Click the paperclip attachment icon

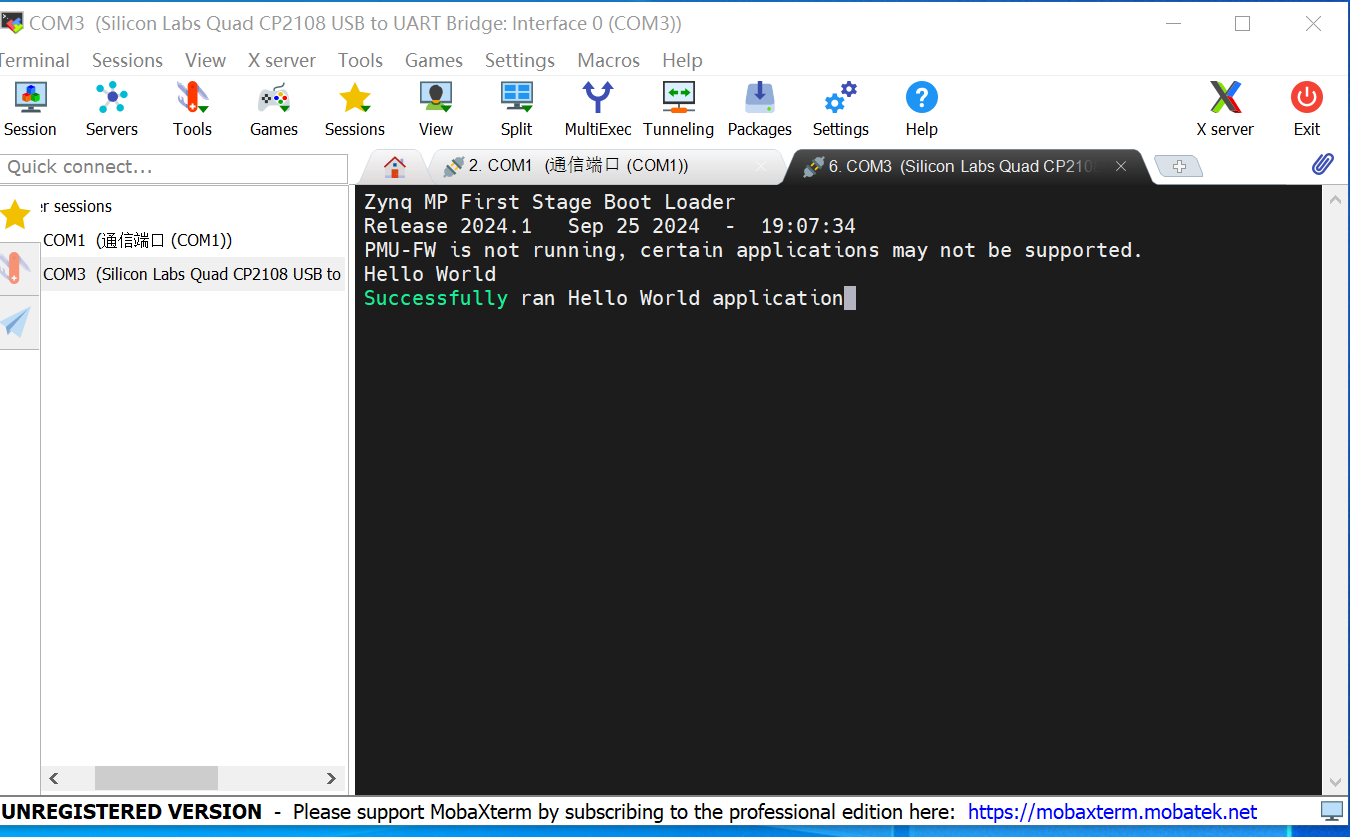pos(1323,165)
